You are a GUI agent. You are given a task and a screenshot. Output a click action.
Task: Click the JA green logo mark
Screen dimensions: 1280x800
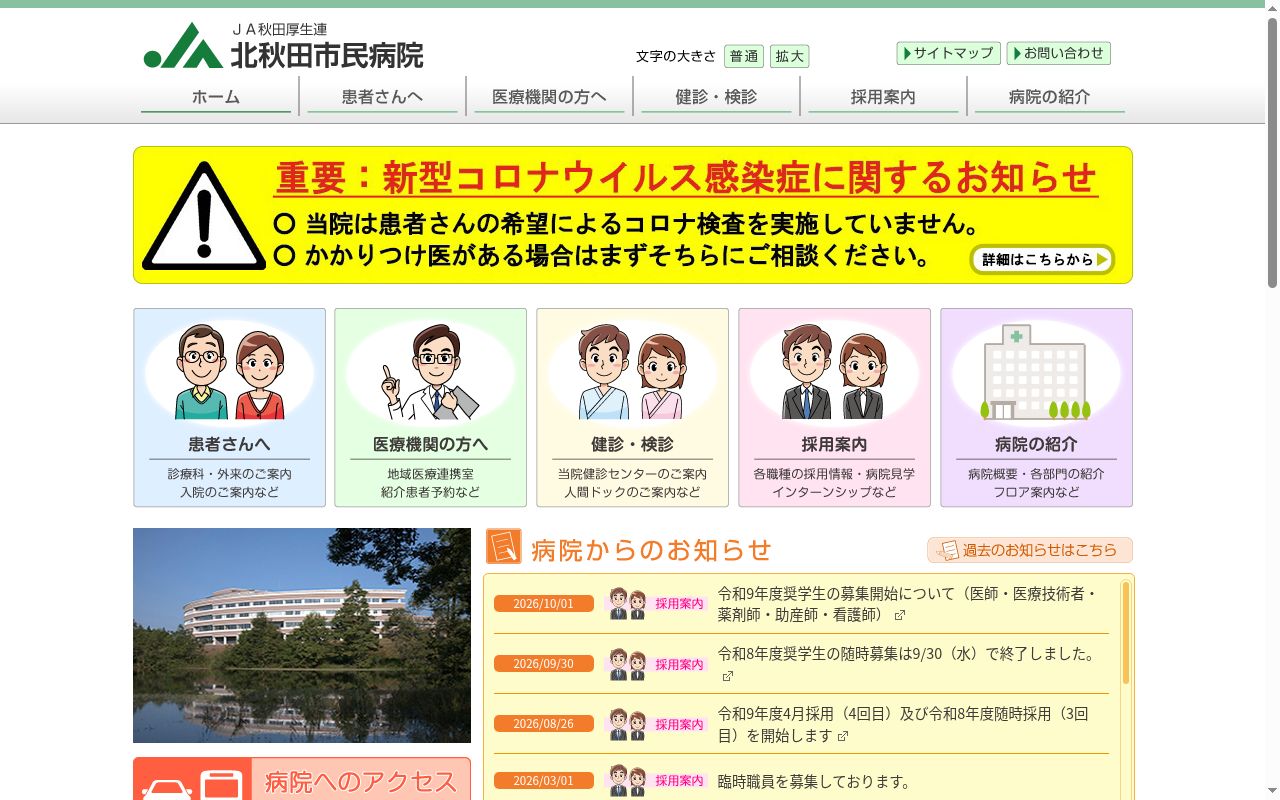coord(183,47)
